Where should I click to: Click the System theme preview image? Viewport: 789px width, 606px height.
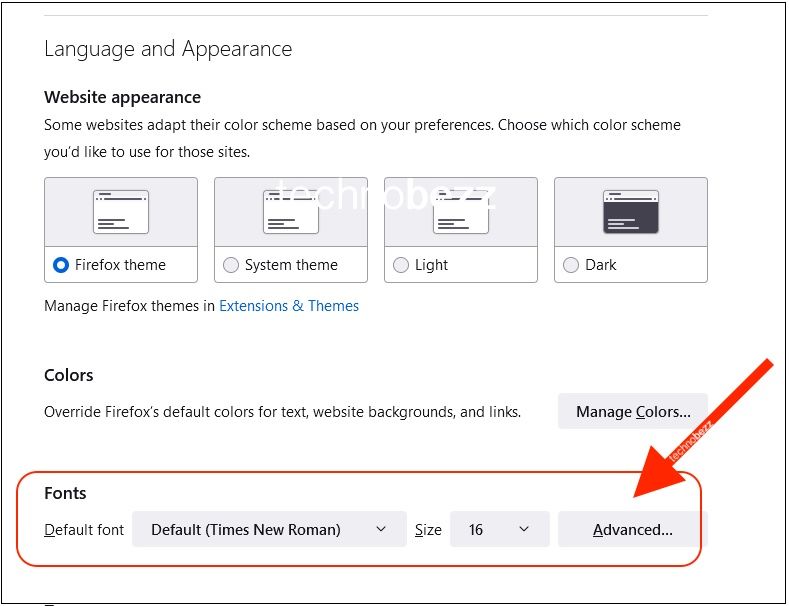[291, 212]
